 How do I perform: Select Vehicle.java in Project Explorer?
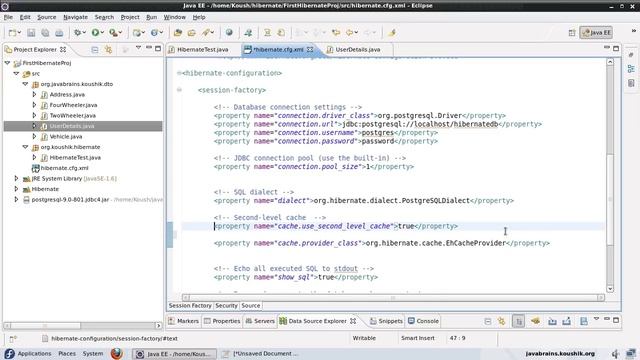point(66,136)
